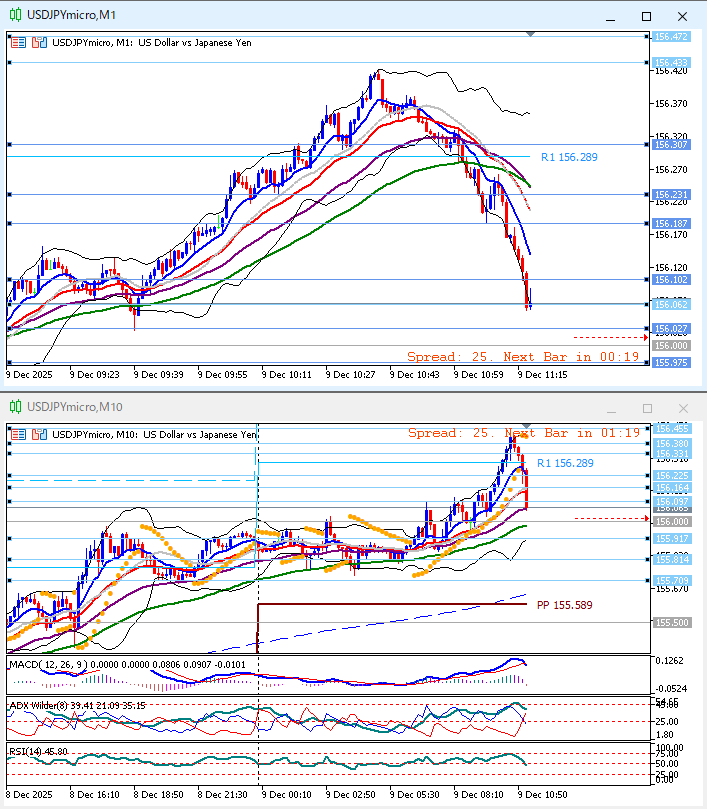Select the PP 155.589 pivot label
707x809 pixels.
[564, 605]
